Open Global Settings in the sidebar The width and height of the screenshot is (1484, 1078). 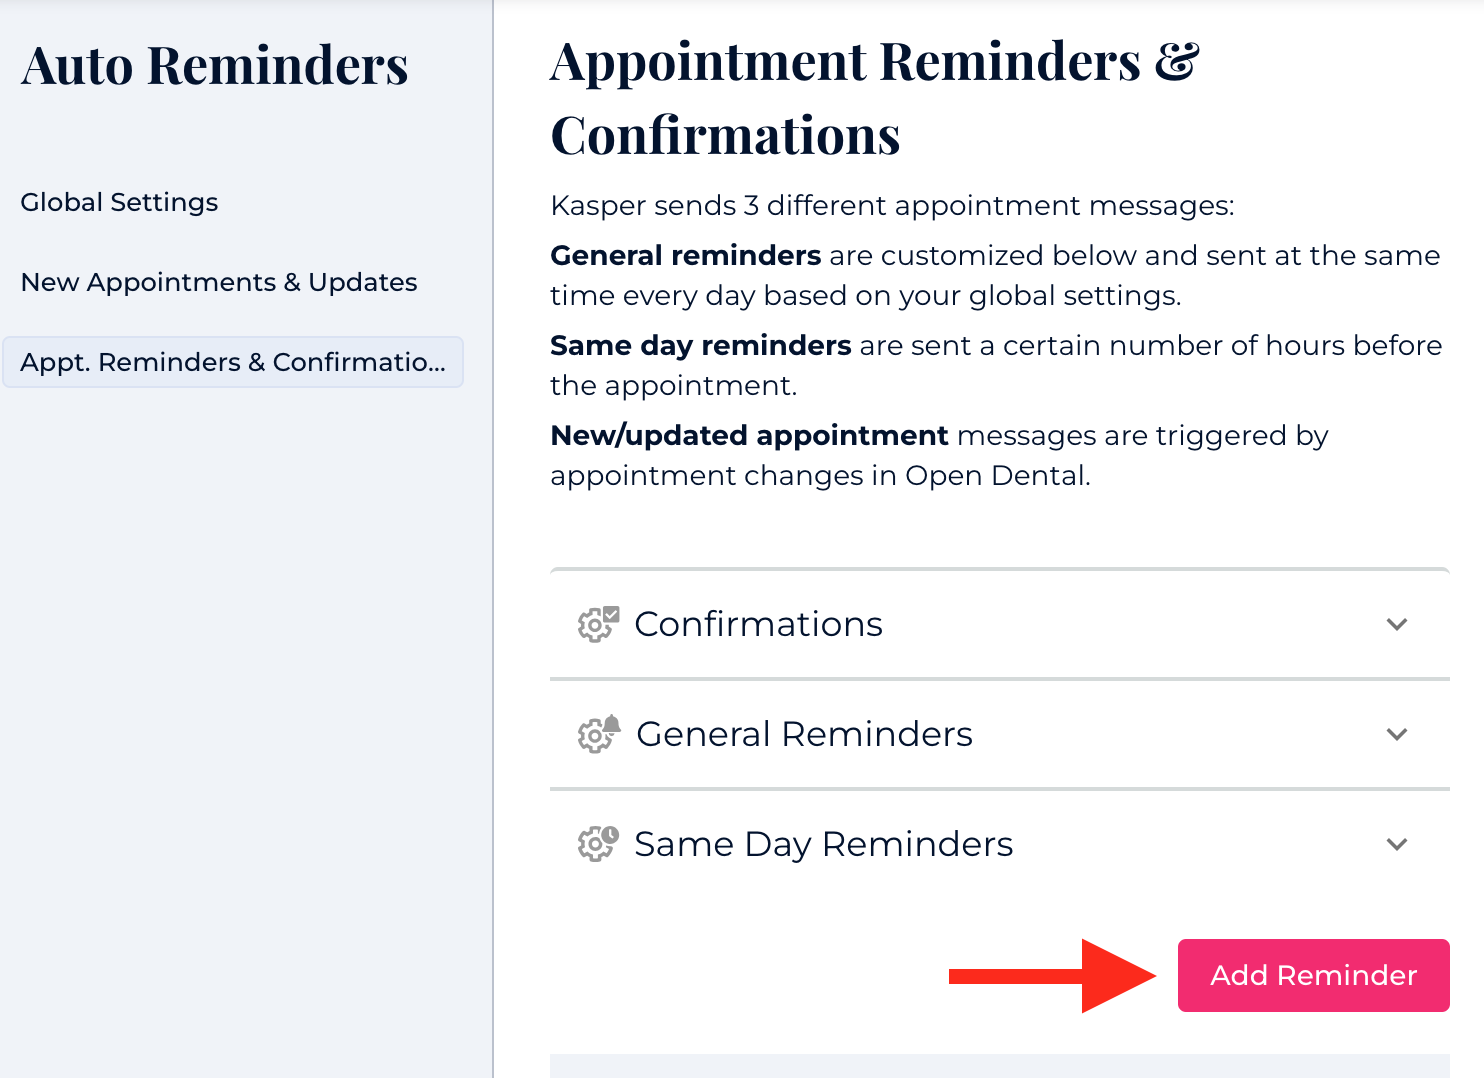[x=119, y=202]
